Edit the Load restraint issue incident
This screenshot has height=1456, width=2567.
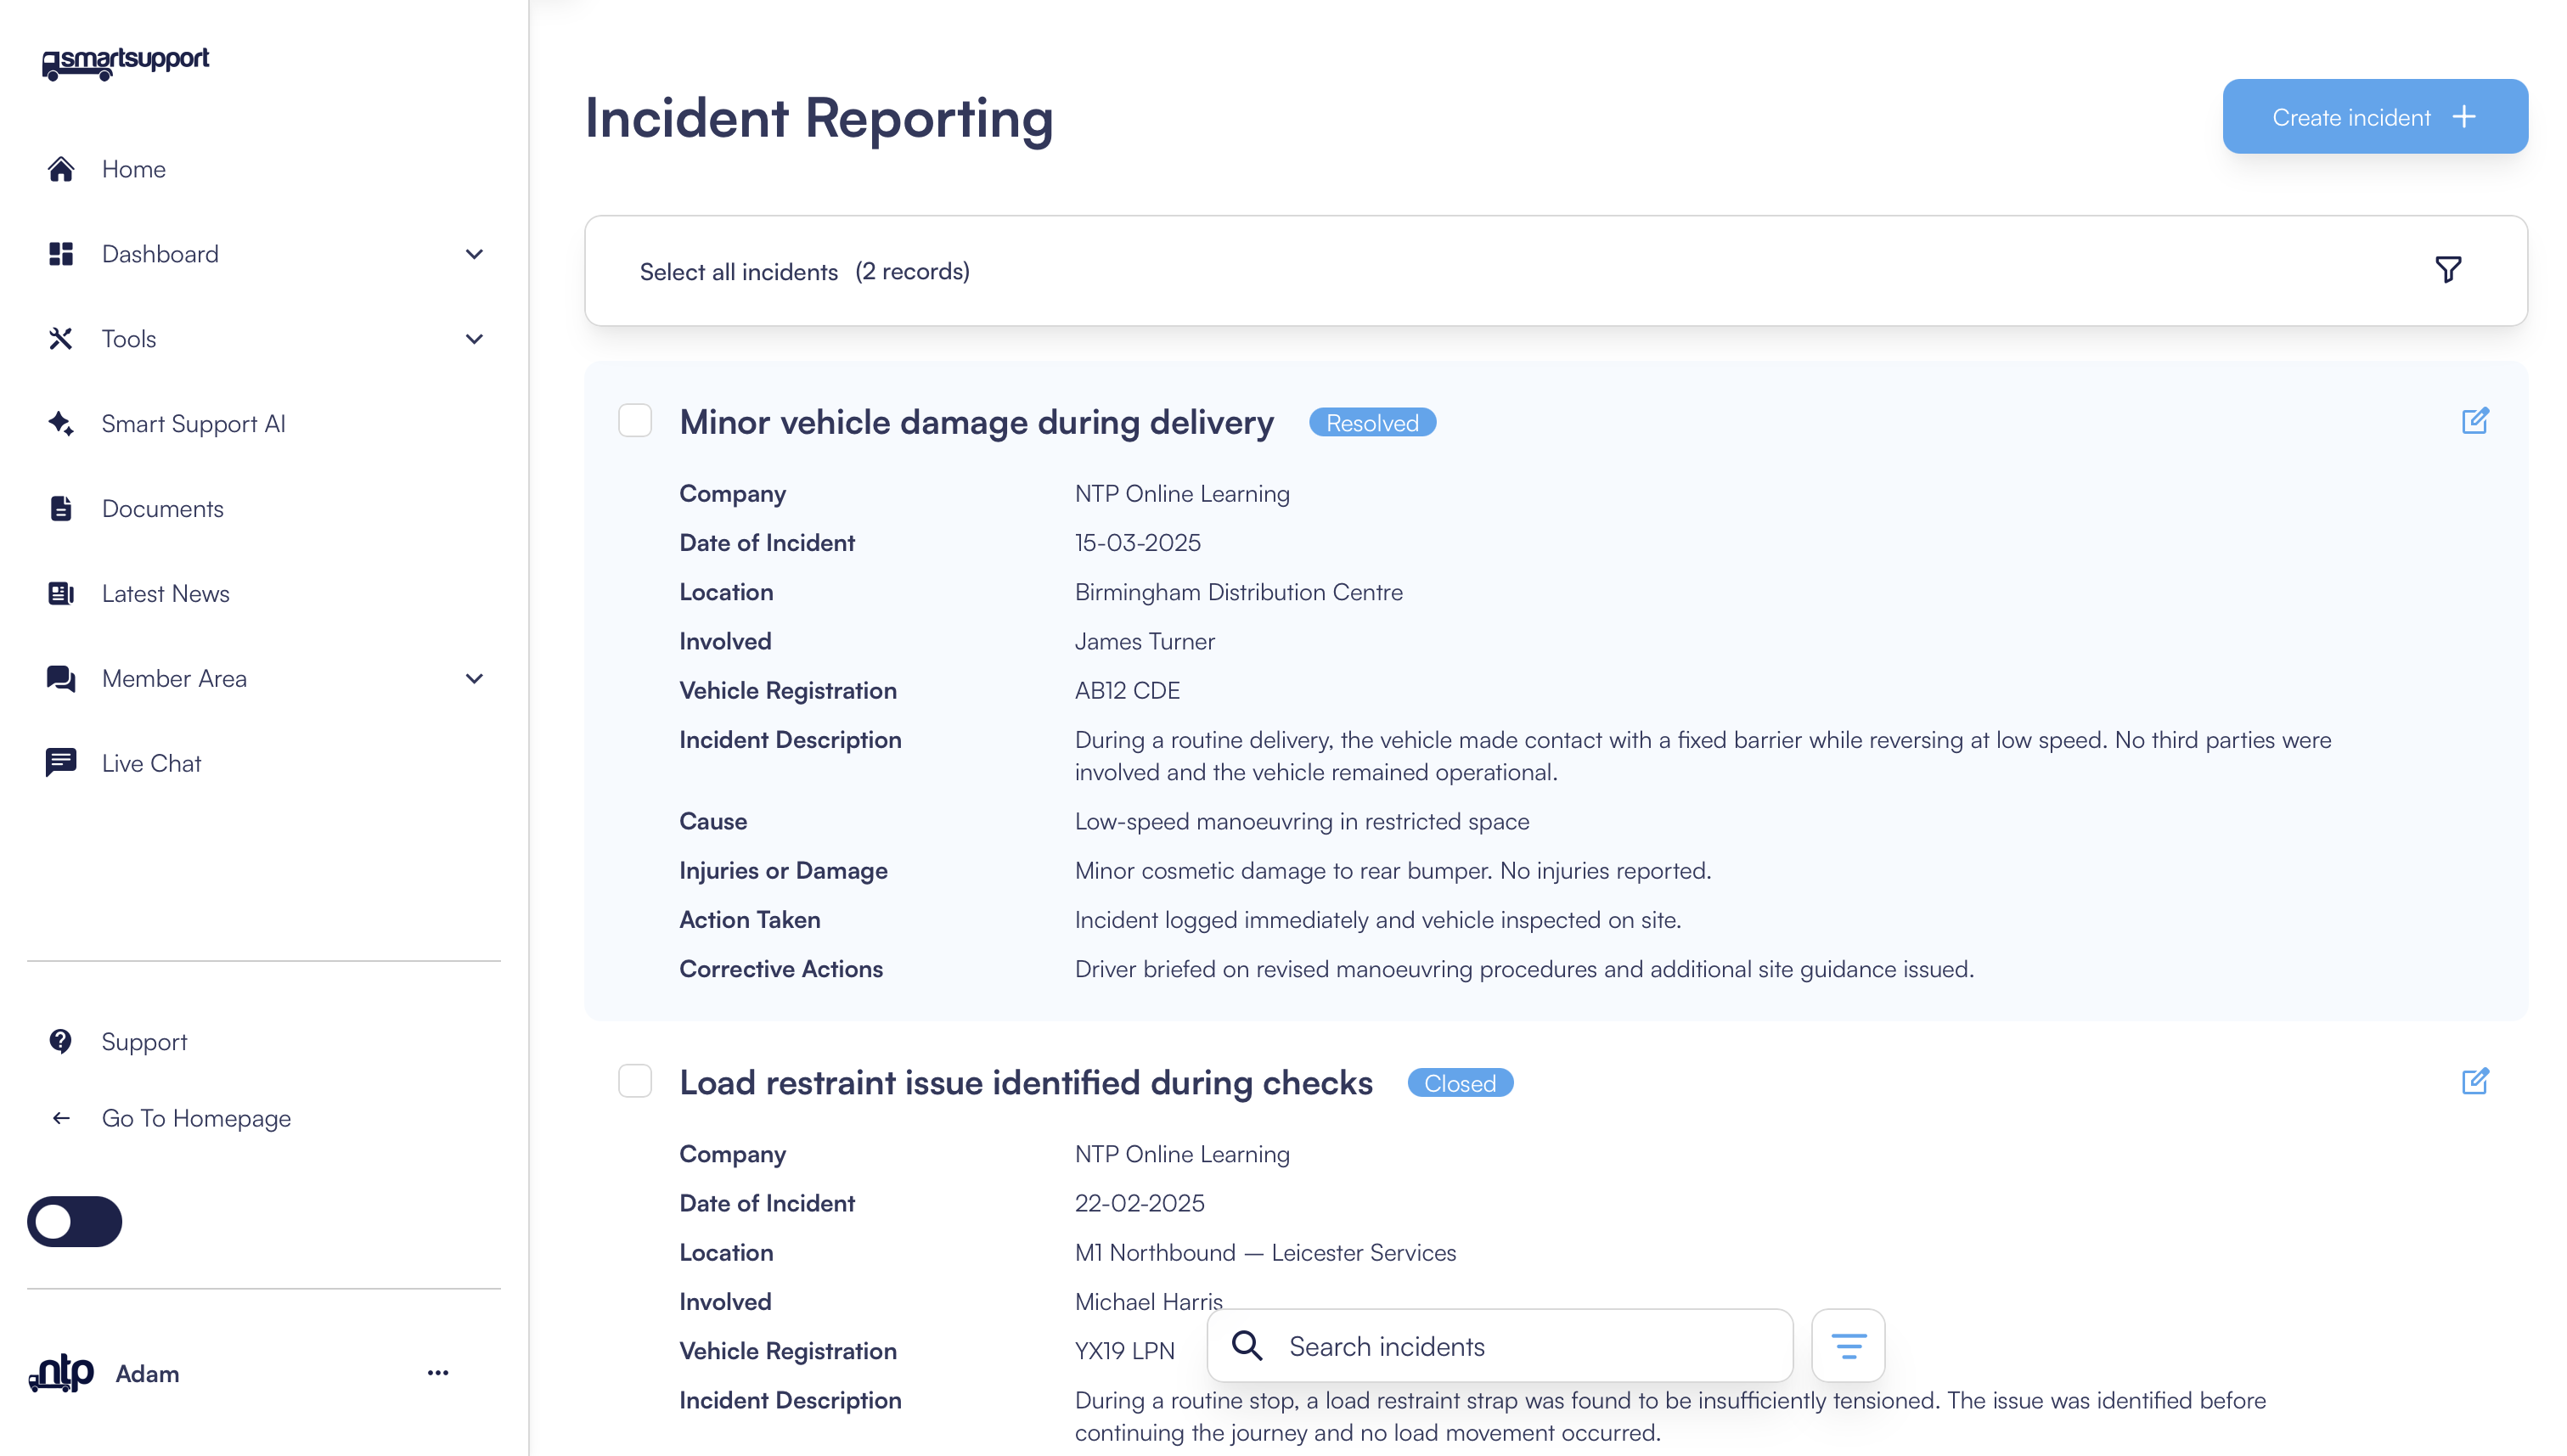[x=2474, y=1081]
